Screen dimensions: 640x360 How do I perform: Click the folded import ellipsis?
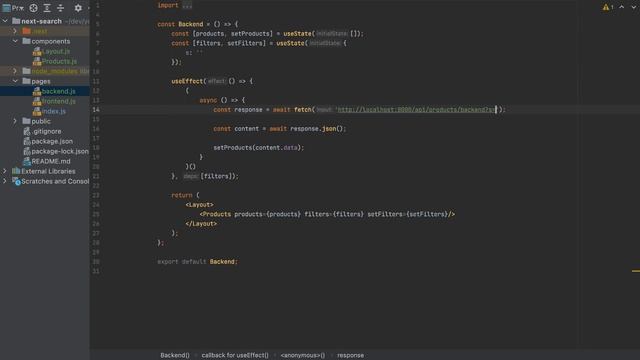(187, 5)
